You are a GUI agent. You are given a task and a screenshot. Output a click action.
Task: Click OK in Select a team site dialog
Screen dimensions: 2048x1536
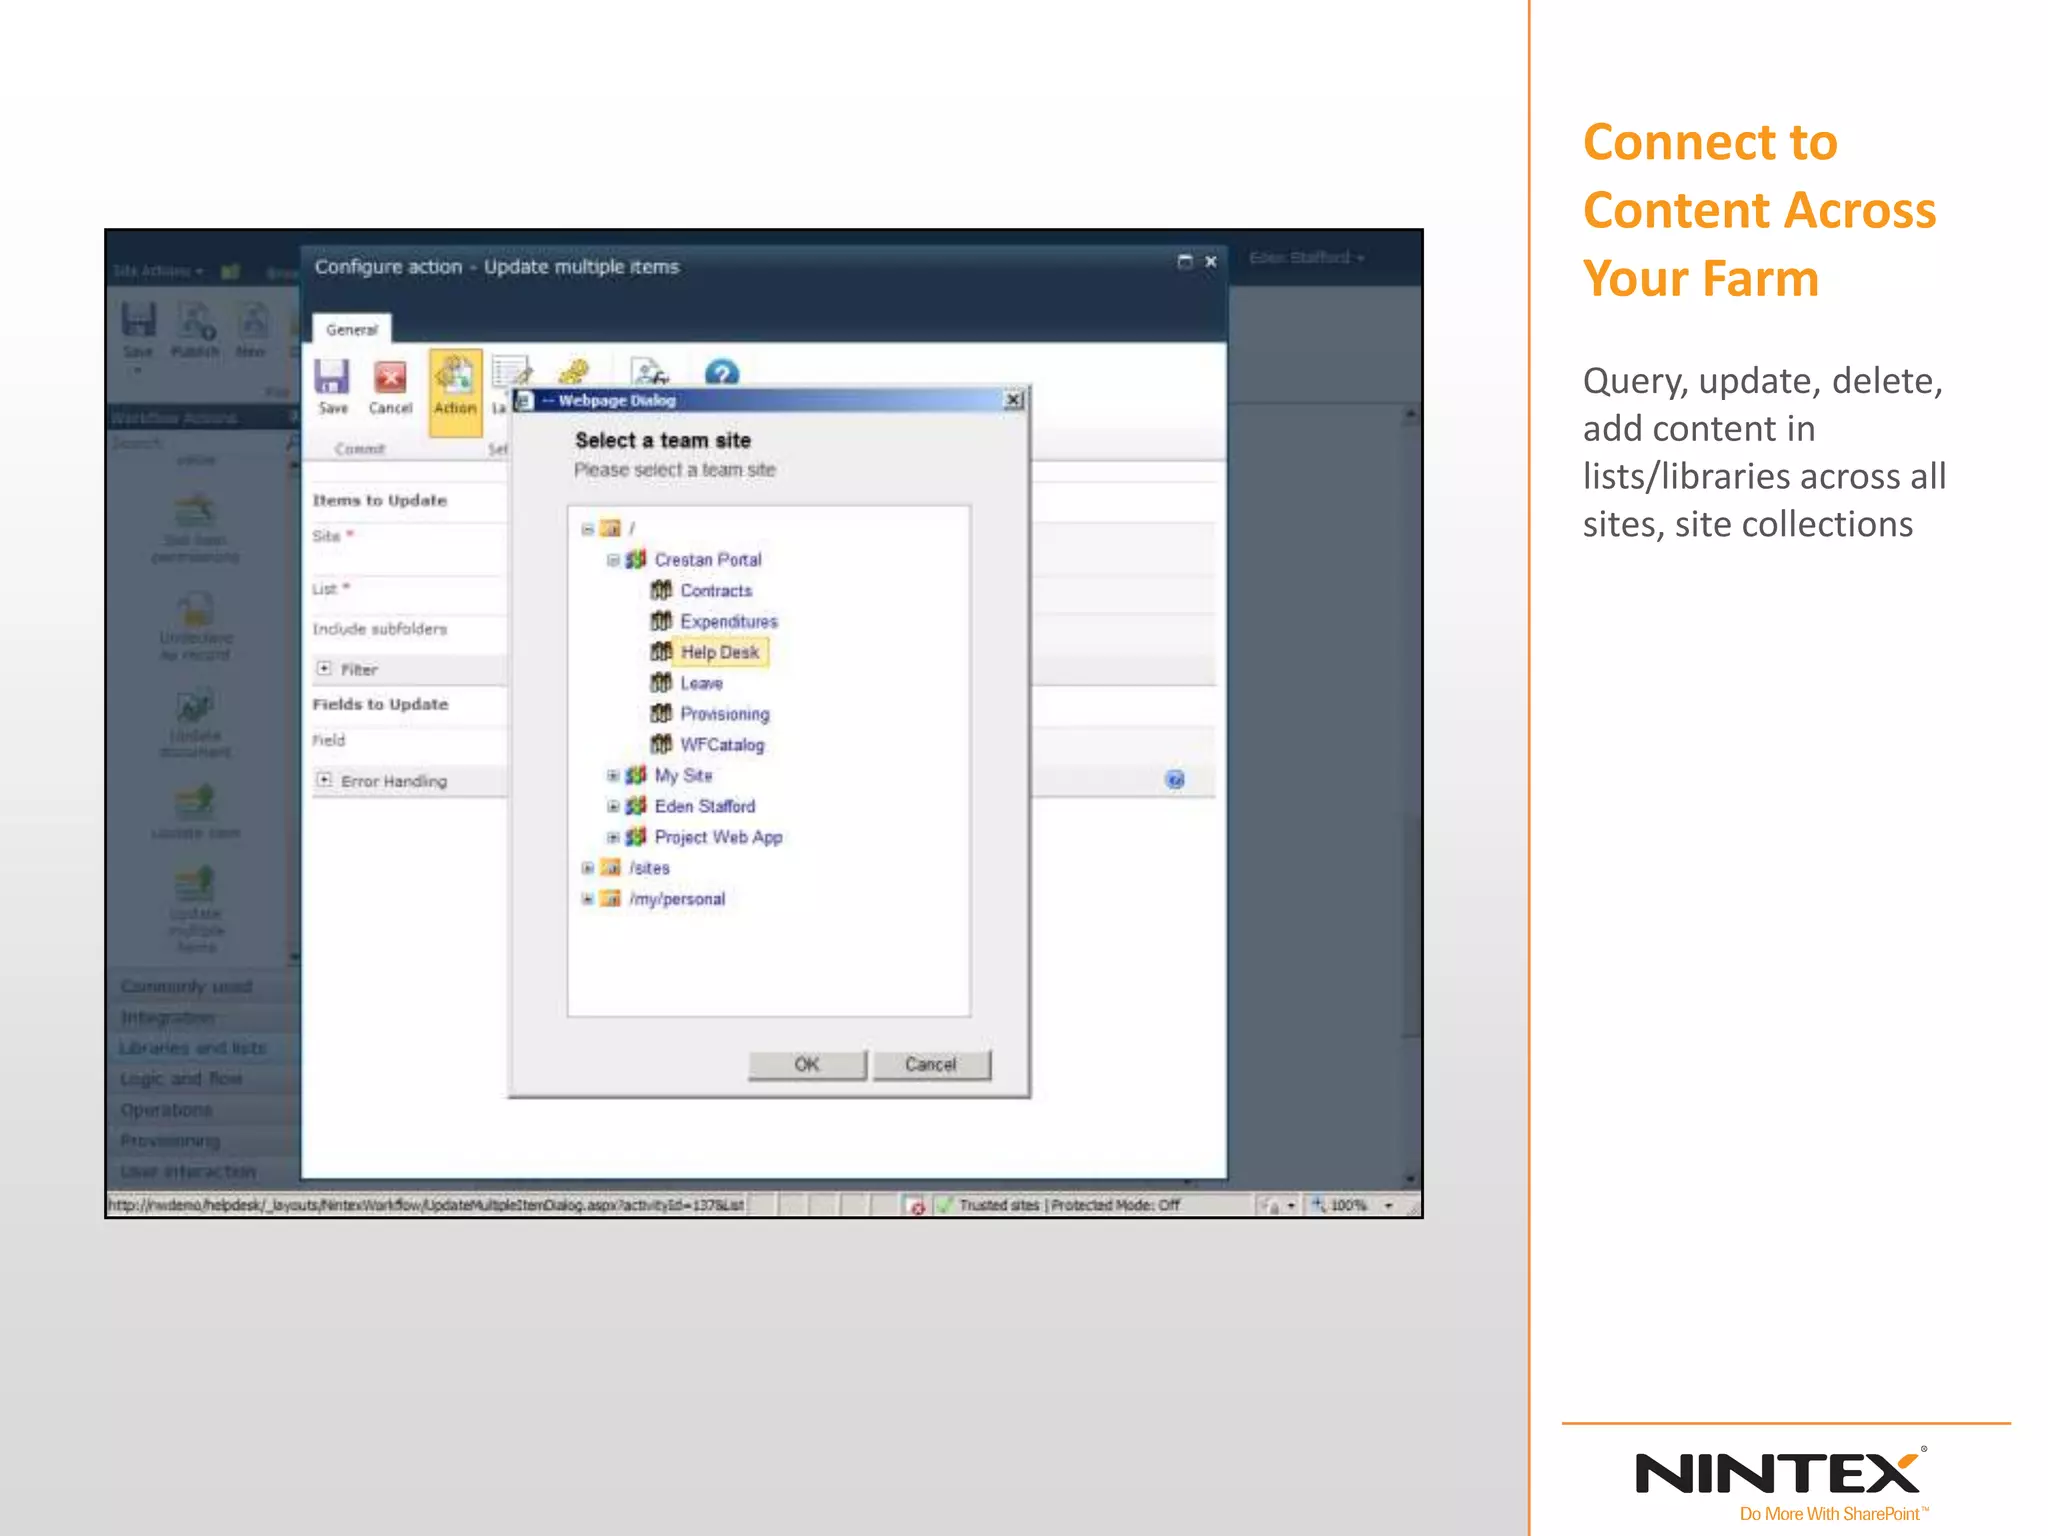807,1065
